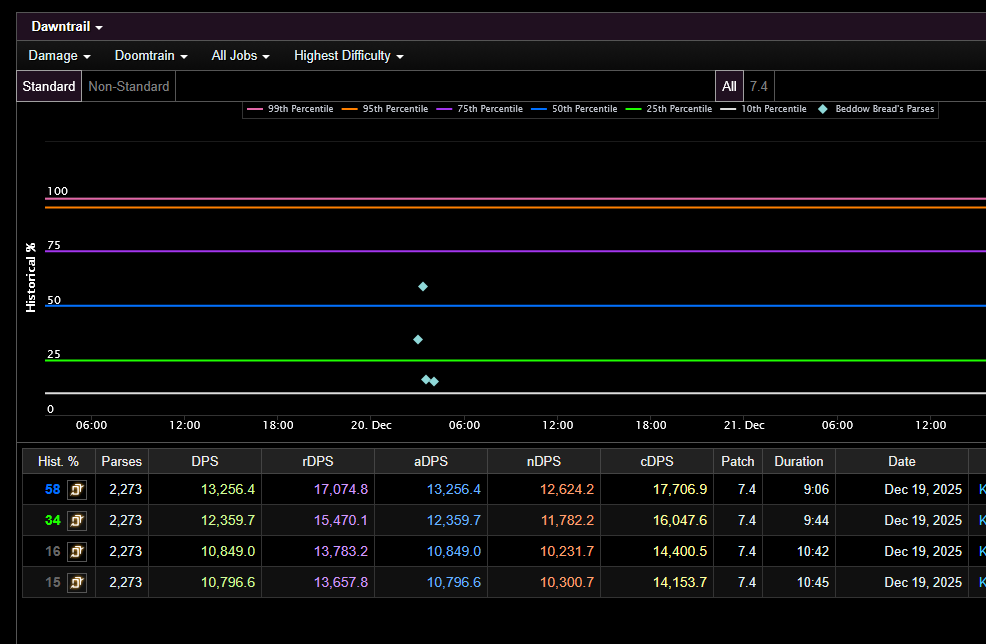Viewport: 986px width, 644px height.
Task: Select the 7.4 patch tab
Action: (758, 86)
